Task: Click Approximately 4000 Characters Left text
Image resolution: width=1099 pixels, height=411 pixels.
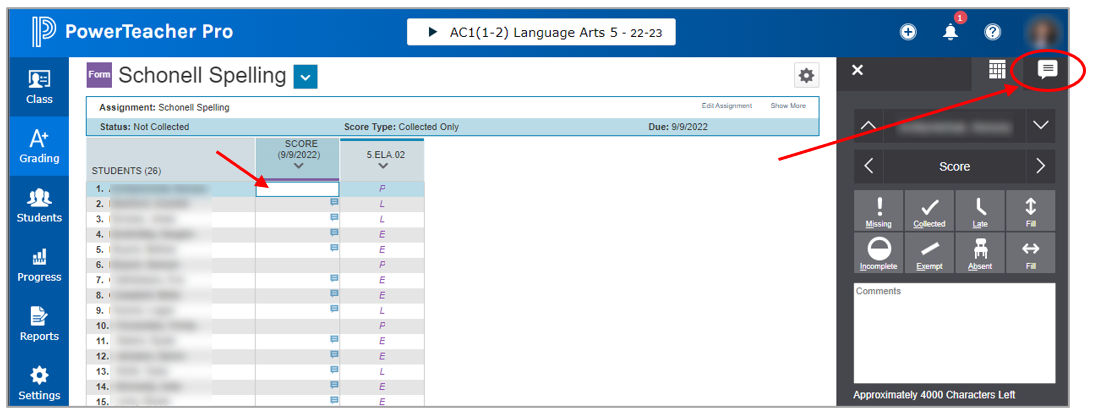Action: click(934, 395)
